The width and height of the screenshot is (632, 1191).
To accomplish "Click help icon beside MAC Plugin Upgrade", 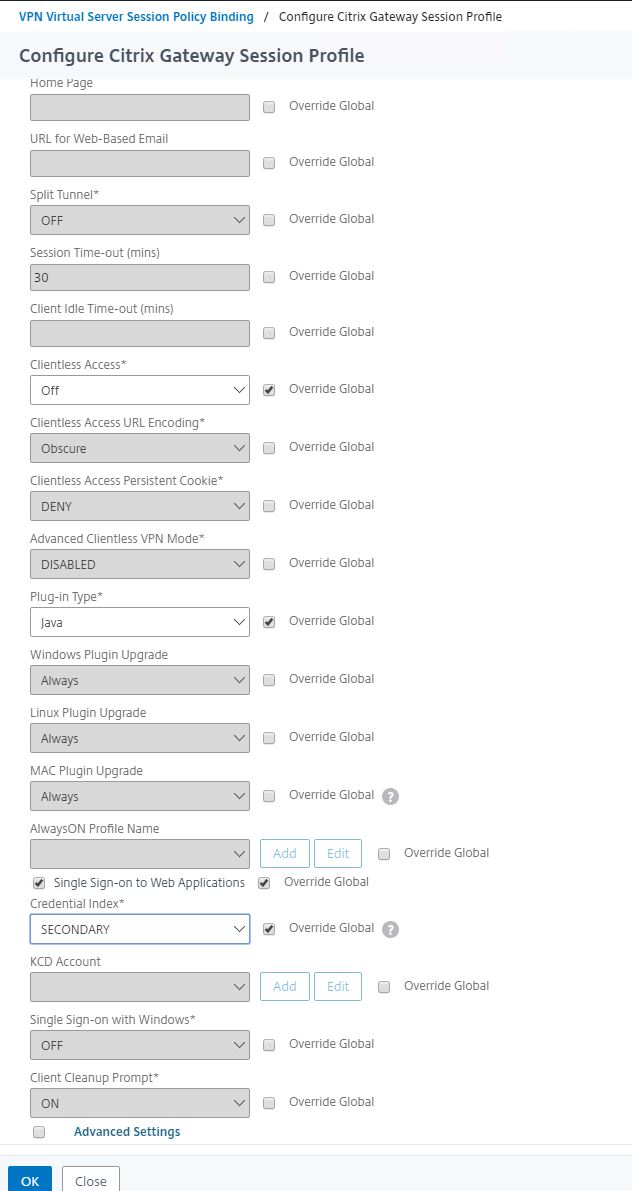I will (390, 796).
